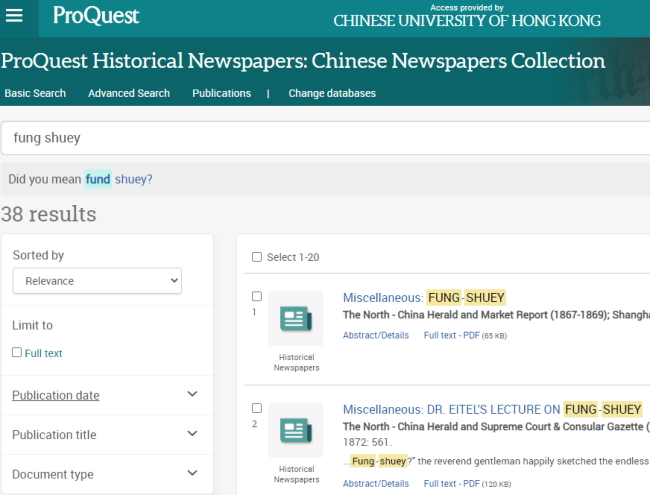Expand the Publication date filter
Image resolution: width=650 pixels, height=495 pixels.
point(105,395)
